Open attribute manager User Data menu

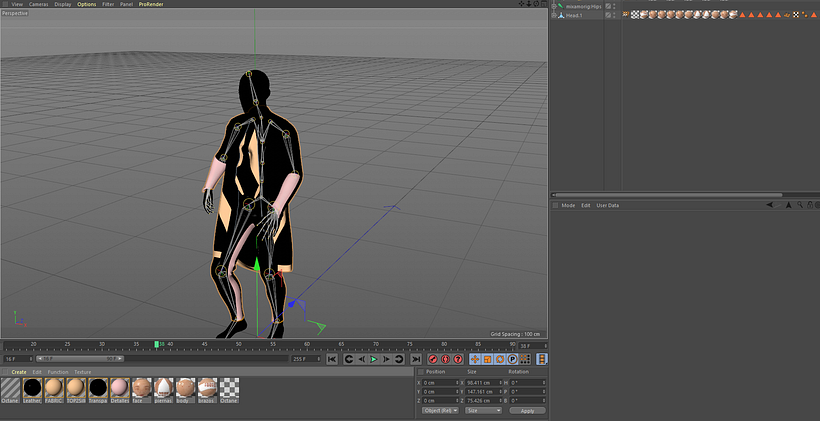click(608, 206)
